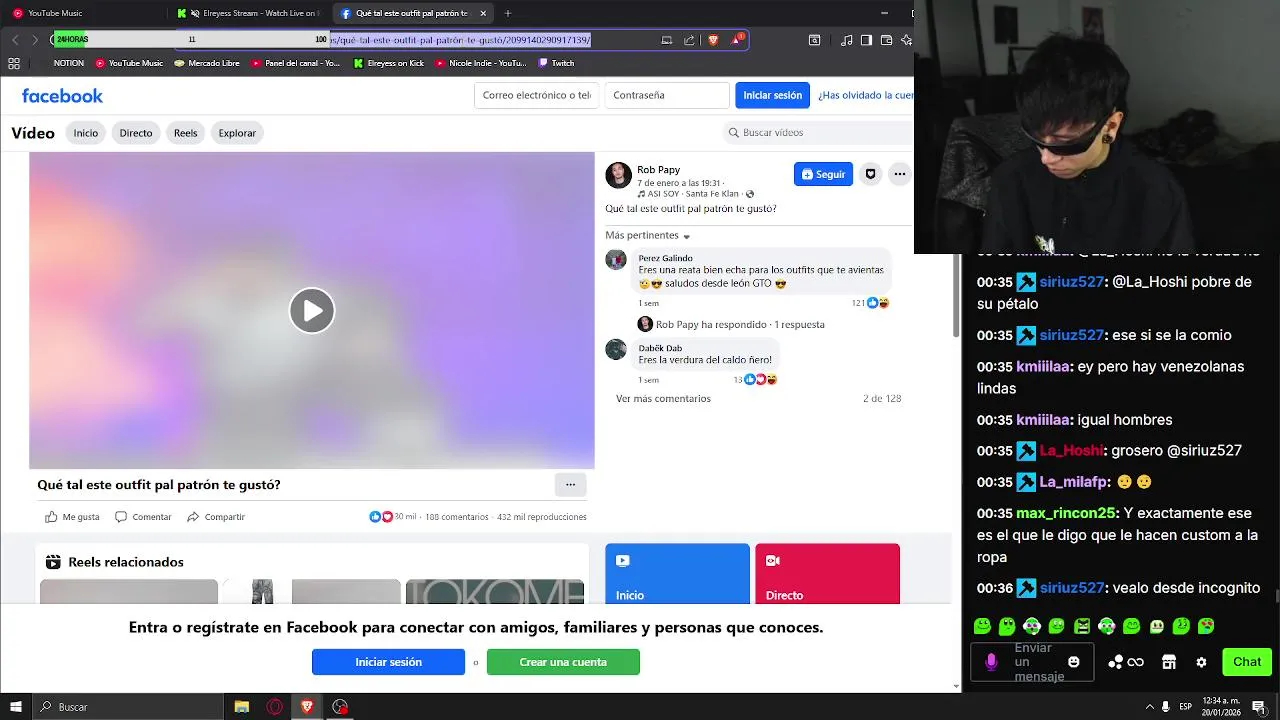
Task: Click the Compartir share button
Action: (215, 517)
